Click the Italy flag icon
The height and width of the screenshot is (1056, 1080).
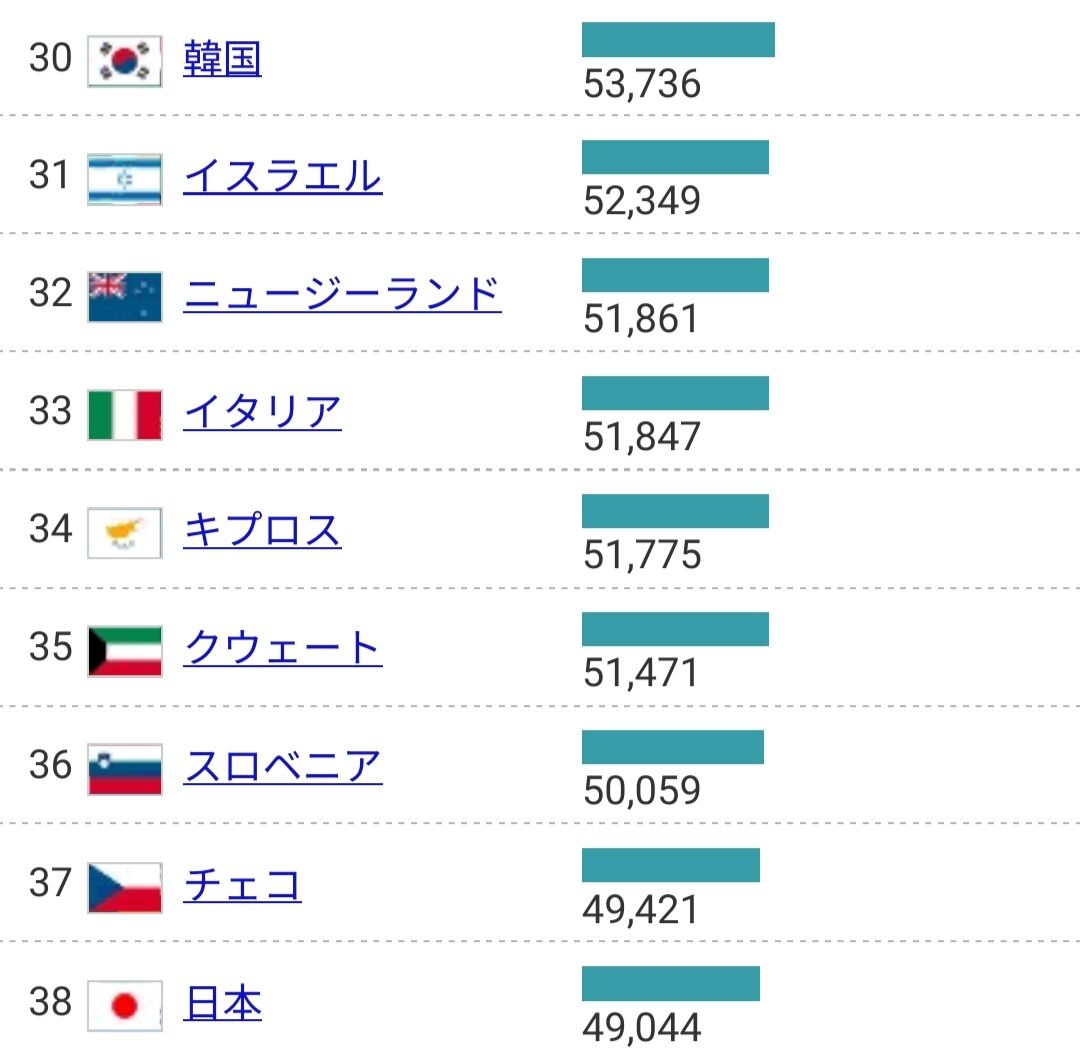pyautogui.click(x=124, y=415)
